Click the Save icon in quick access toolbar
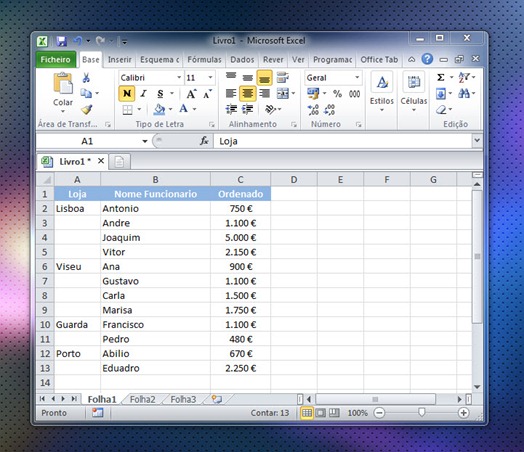The height and width of the screenshot is (452, 524). click(61, 41)
